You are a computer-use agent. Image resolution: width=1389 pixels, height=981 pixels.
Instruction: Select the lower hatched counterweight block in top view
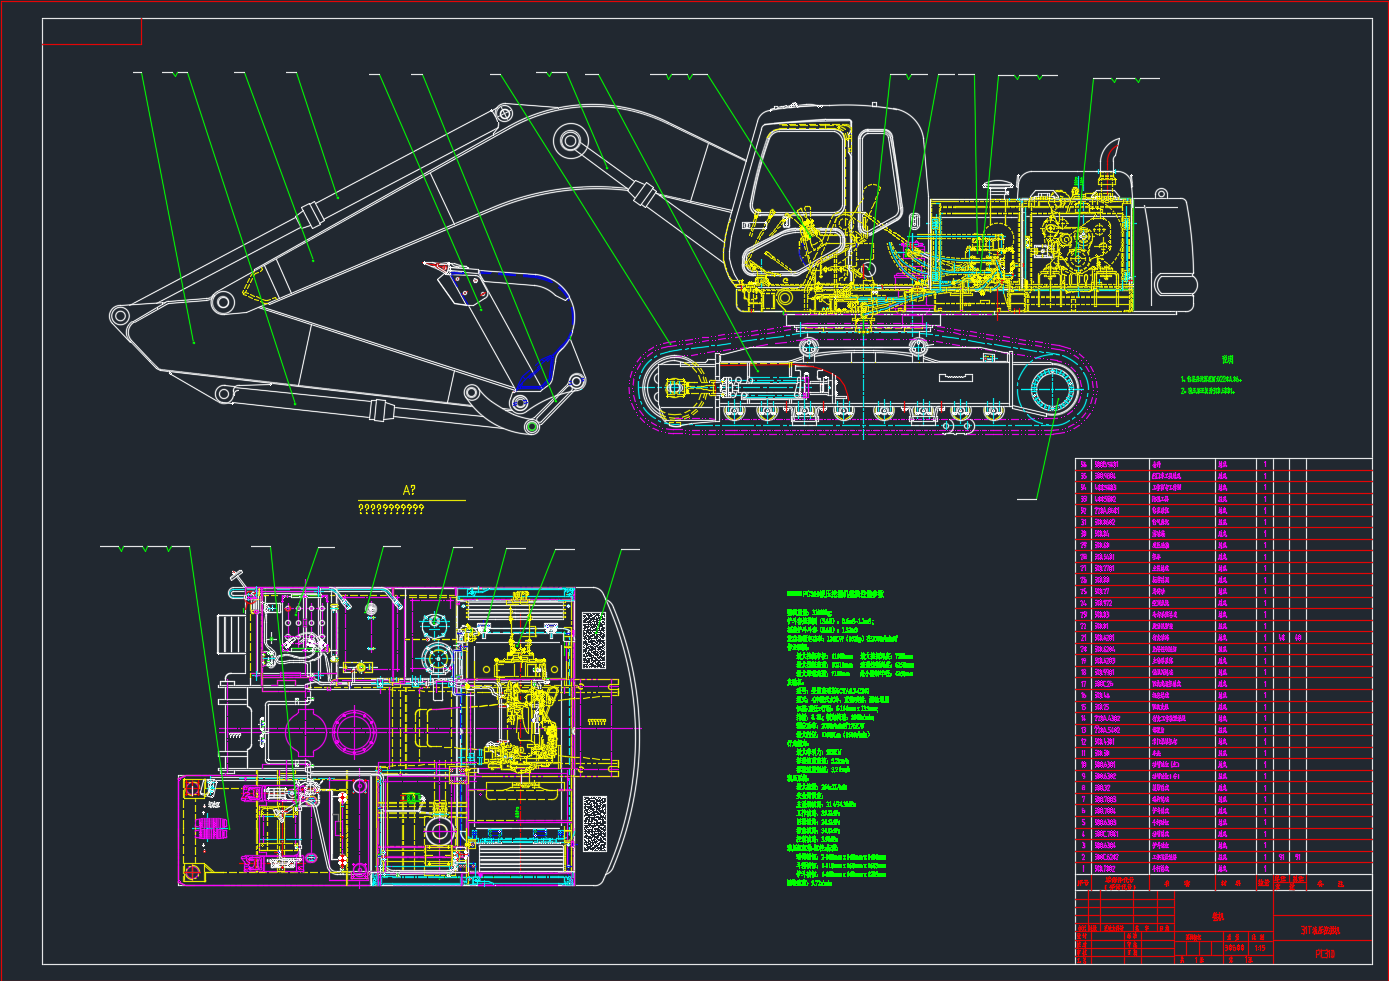tap(594, 823)
